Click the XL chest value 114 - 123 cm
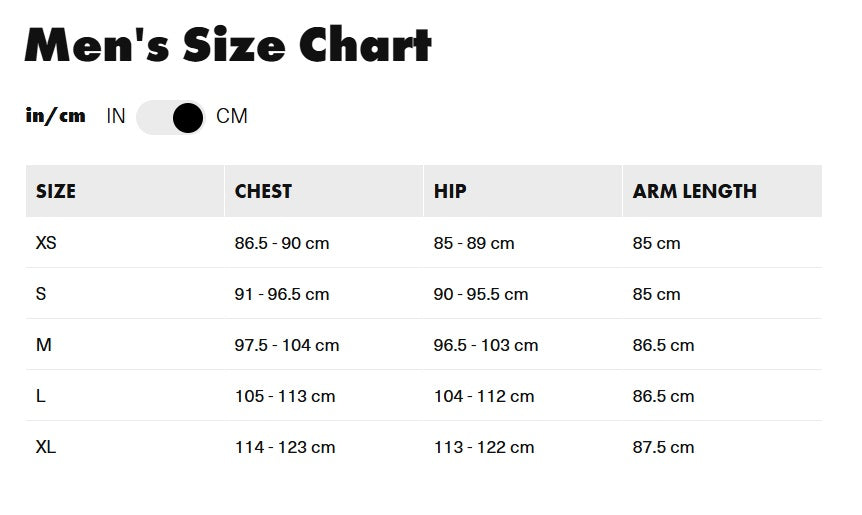Image resolution: width=862 pixels, height=515 pixels. coord(285,447)
